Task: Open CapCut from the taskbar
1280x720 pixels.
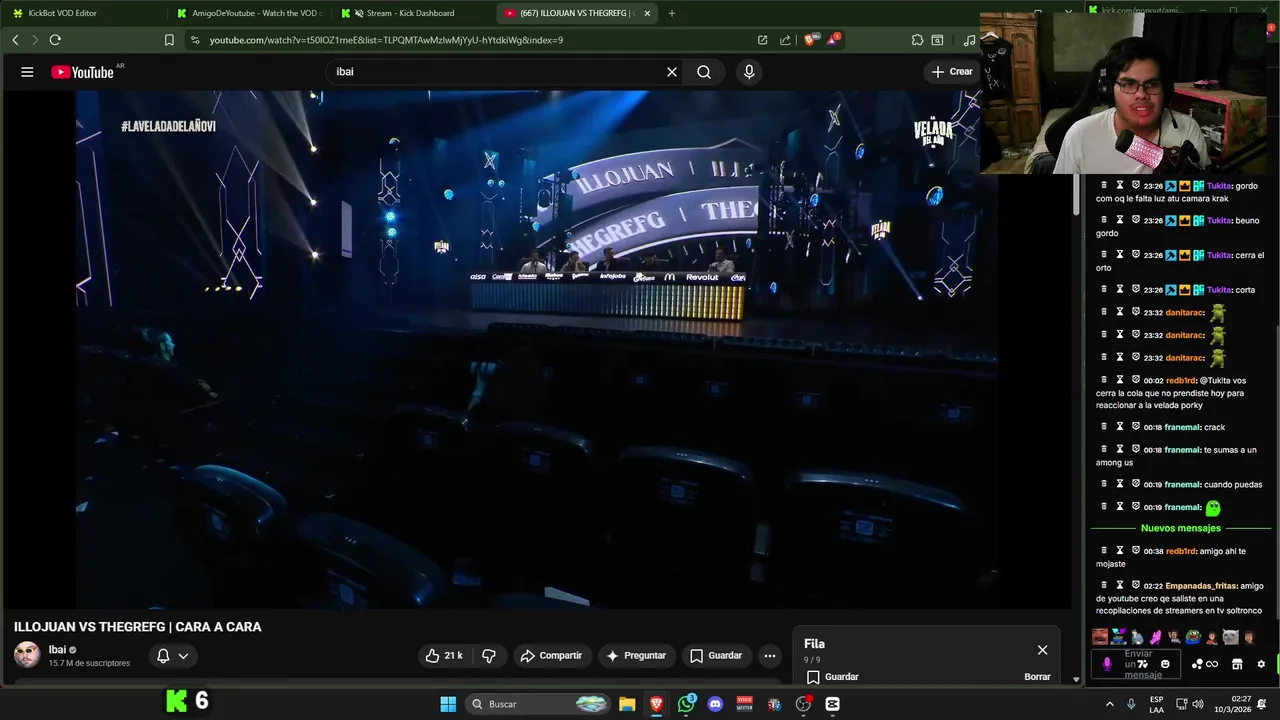Action: click(x=832, y=704)
